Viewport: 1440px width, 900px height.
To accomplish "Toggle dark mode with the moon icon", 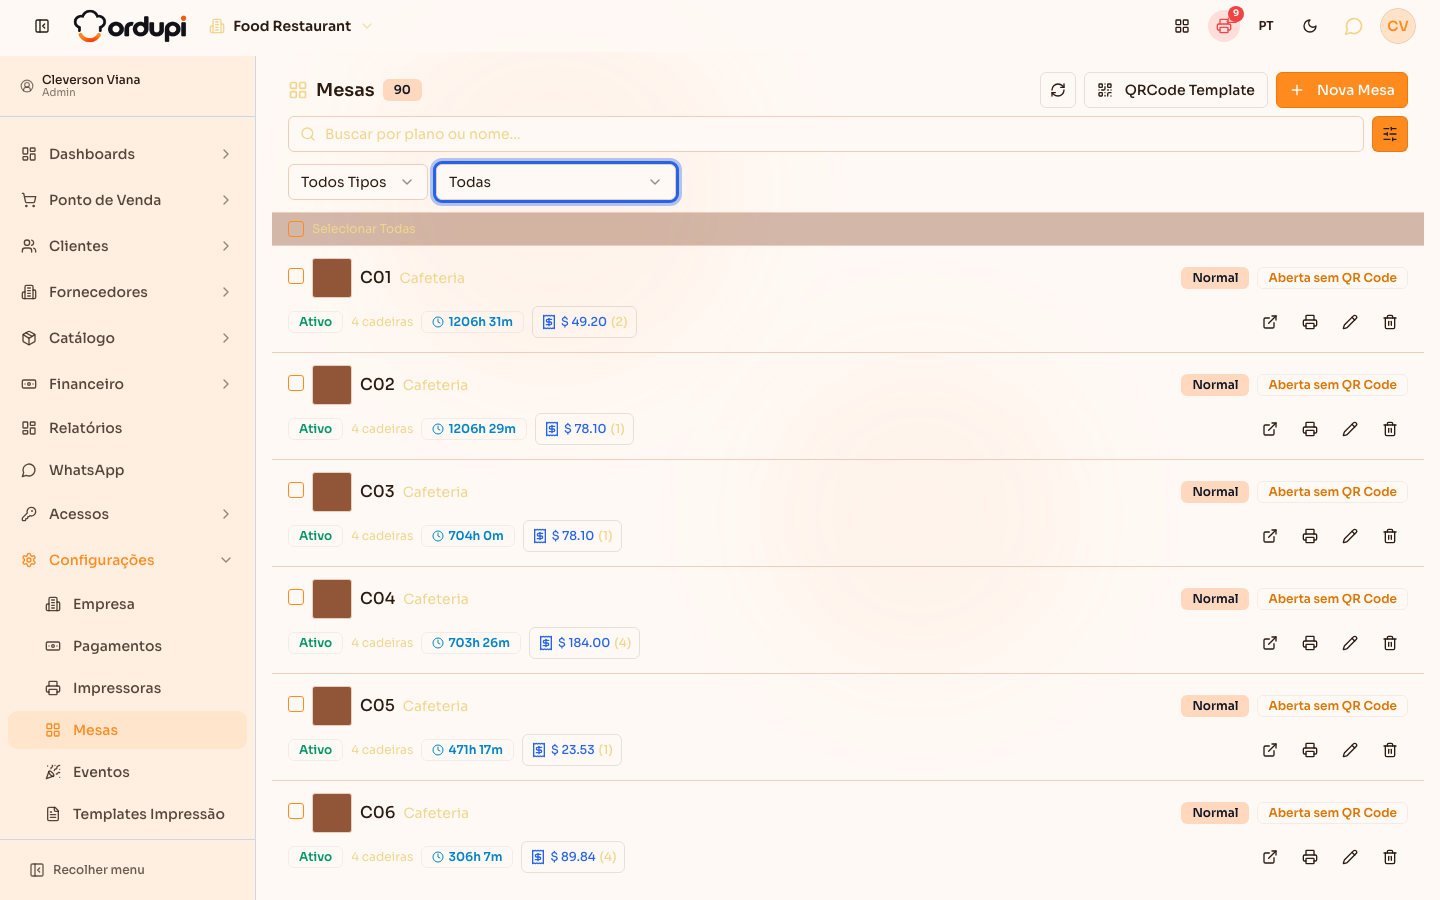I will 1310,26.
